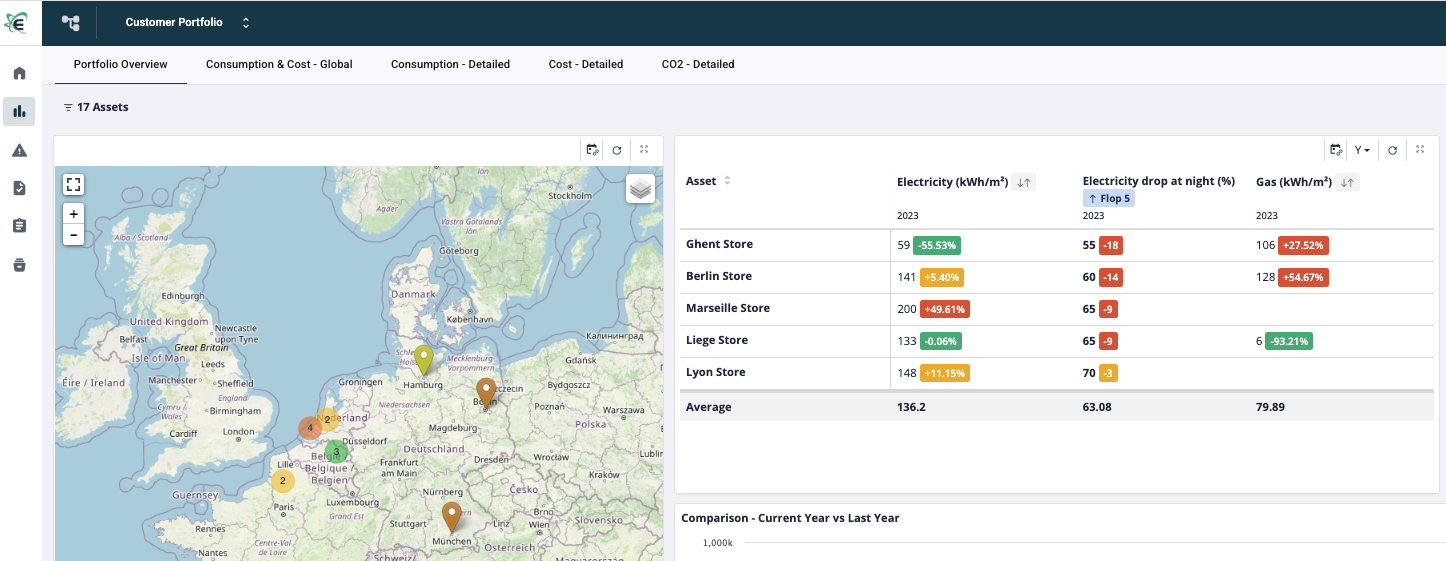Viewport: 1446px width, 561px height.
Task: Click the Average value 63.08
Action: click(x=1097, y=407)
